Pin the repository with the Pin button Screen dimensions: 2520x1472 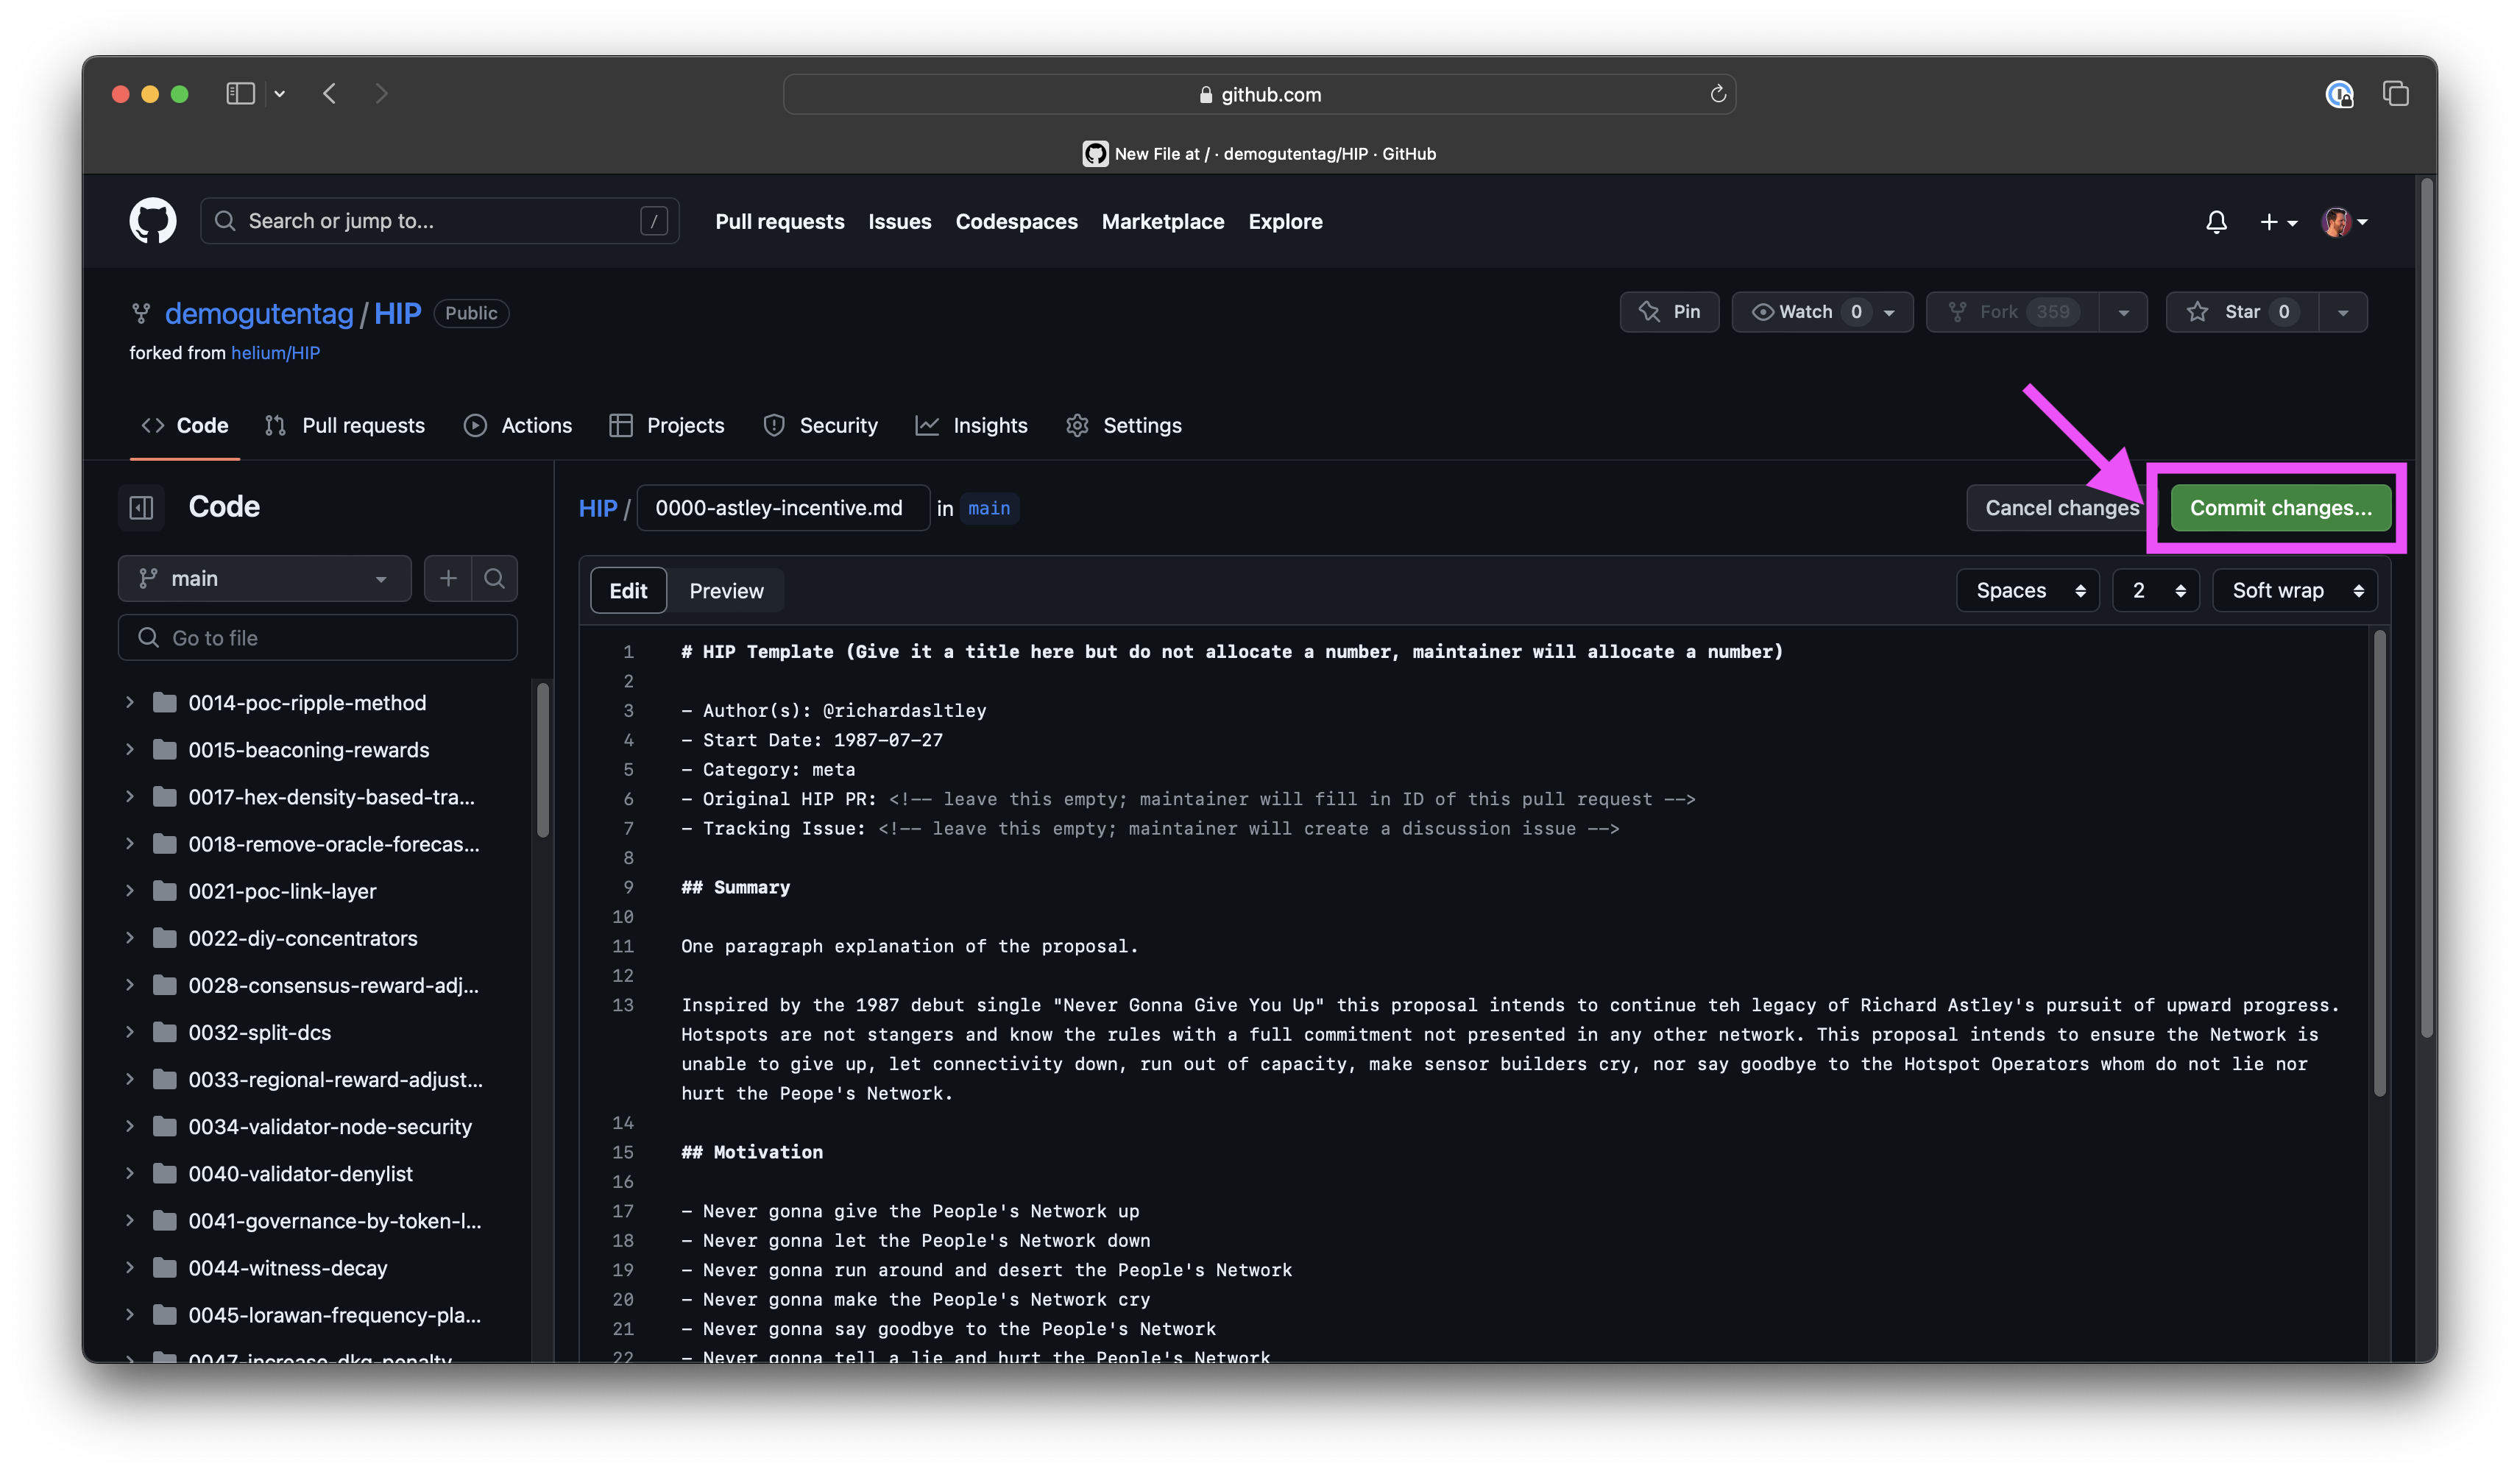pyautogui.click(x=1669, y=312)
